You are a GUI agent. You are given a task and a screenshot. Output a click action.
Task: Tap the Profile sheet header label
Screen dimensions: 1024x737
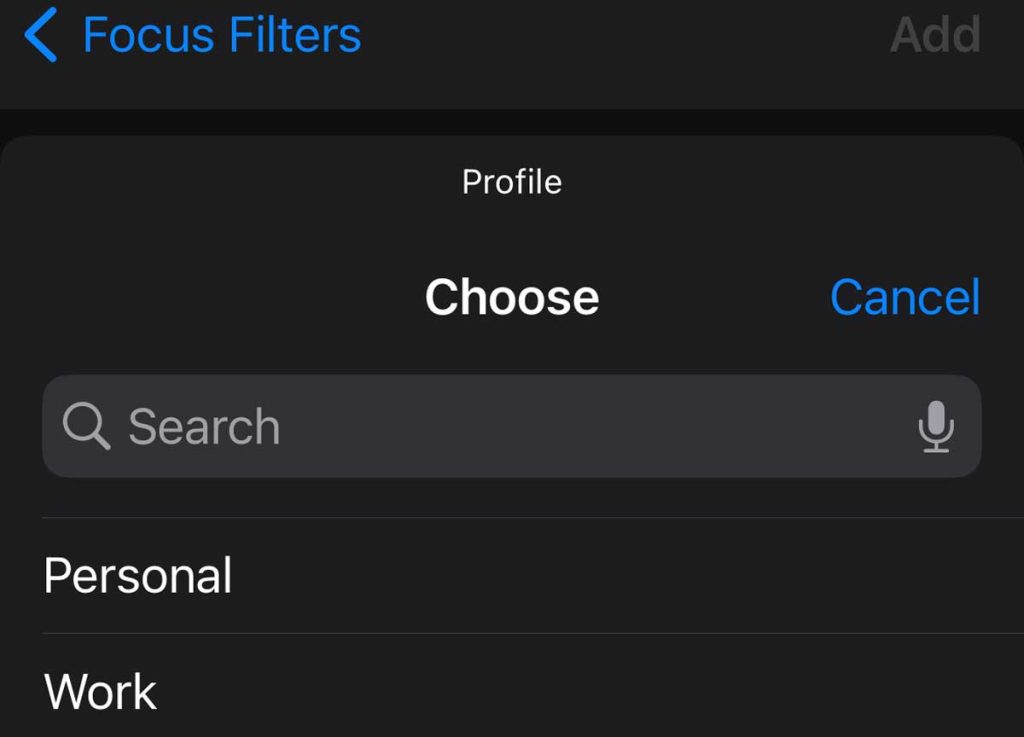coord(512,182)
